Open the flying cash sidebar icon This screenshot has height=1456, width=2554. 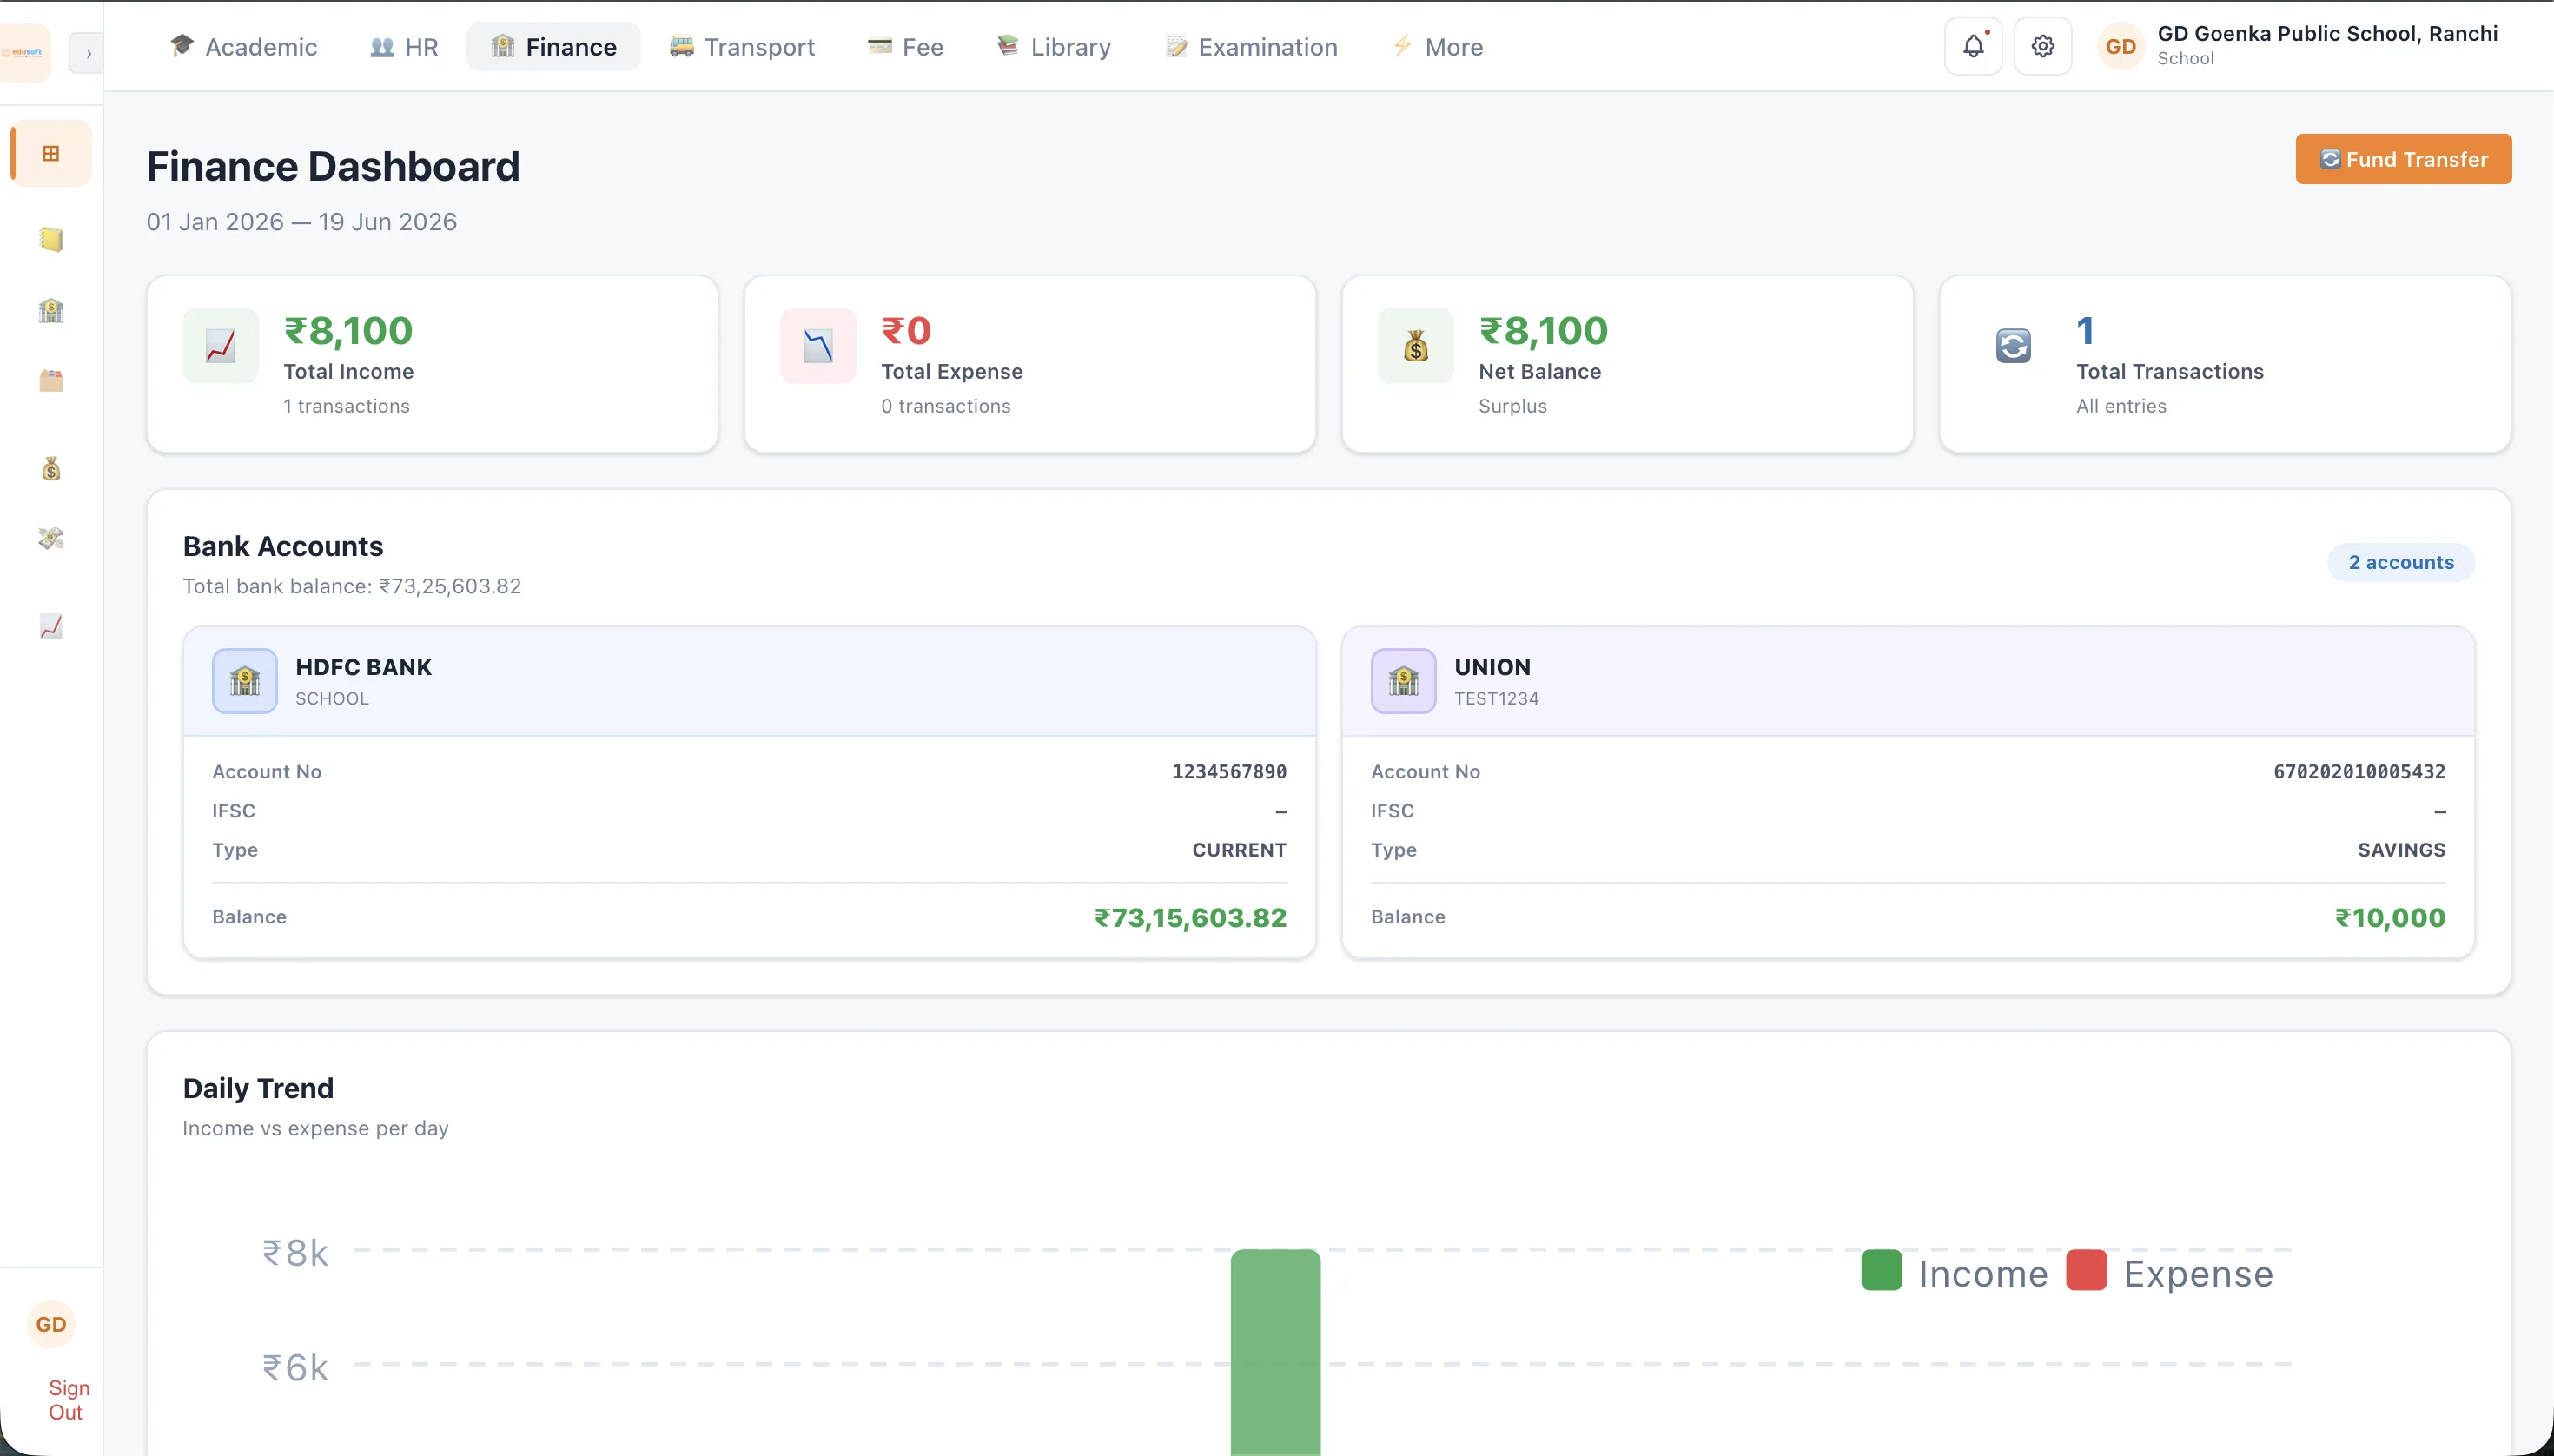tap(51, 539)
